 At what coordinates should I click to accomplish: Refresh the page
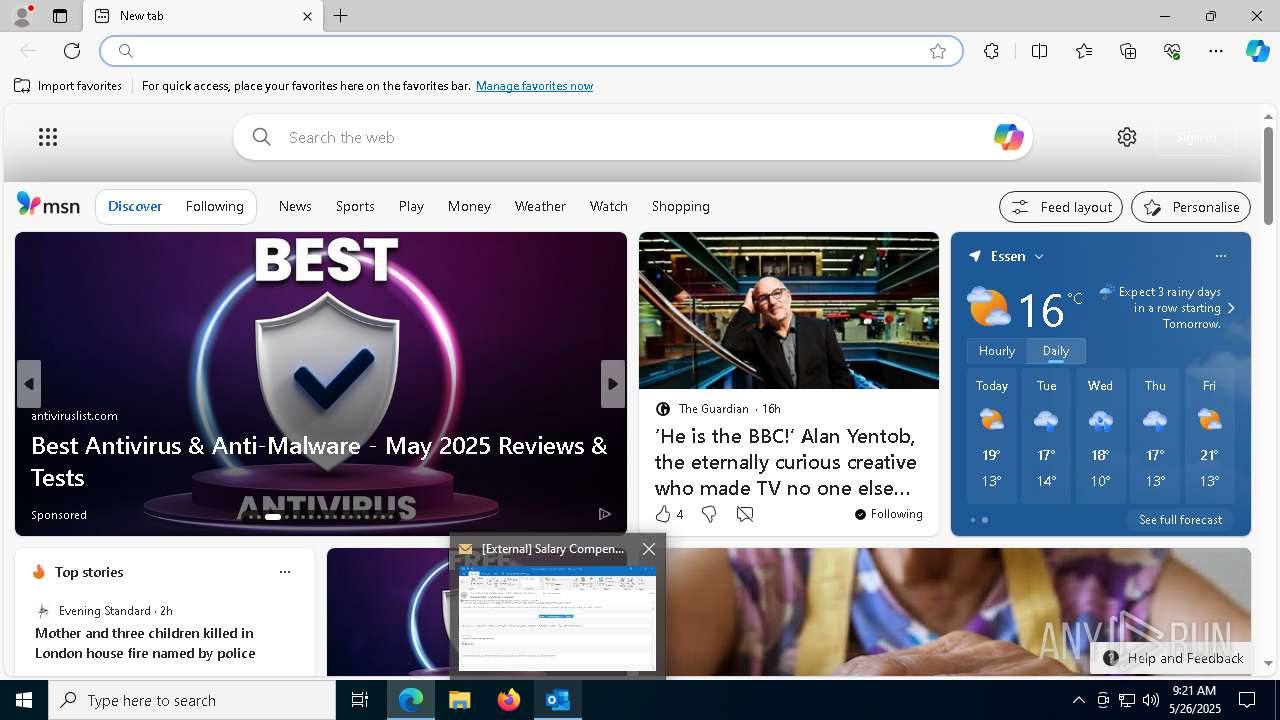click(72, 51)
